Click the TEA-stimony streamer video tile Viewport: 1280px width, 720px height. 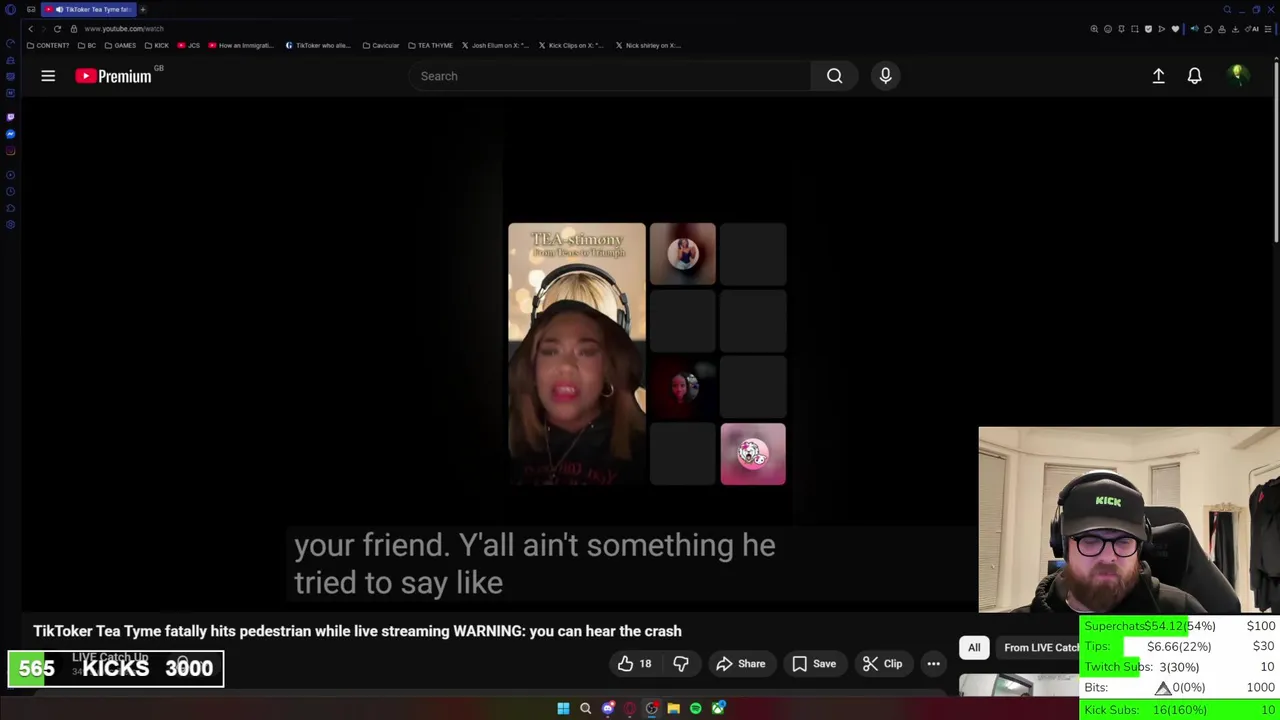click(x=577, y=354)
